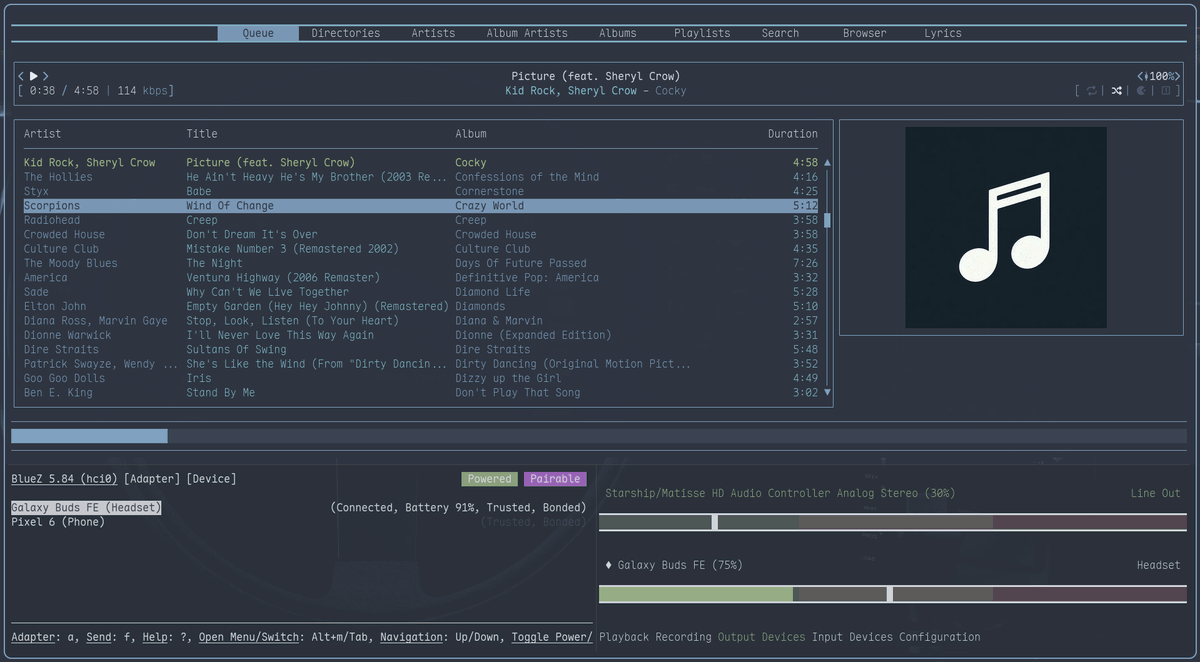This screenshot has height=662, width=1200.
Task: Click the Galaxy Buds FE (75%) label
Action: click(680, 565)
